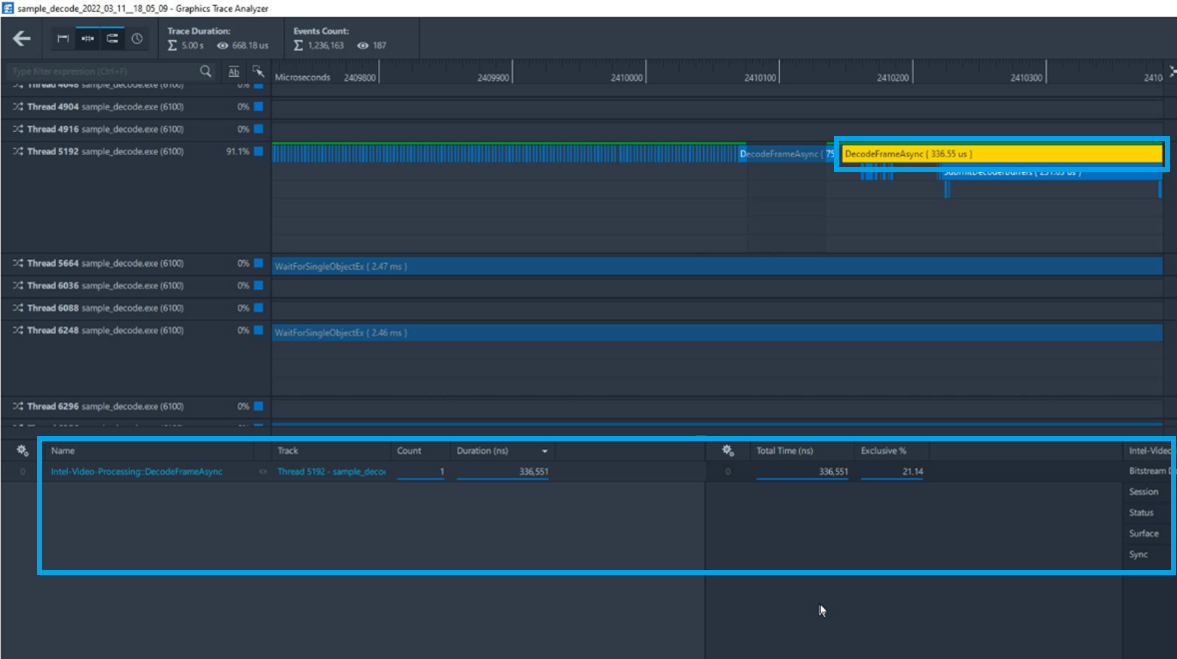Click the selection cursor filter icon
This screenshot has width=1177, height=659.
[x=258, y=71]
